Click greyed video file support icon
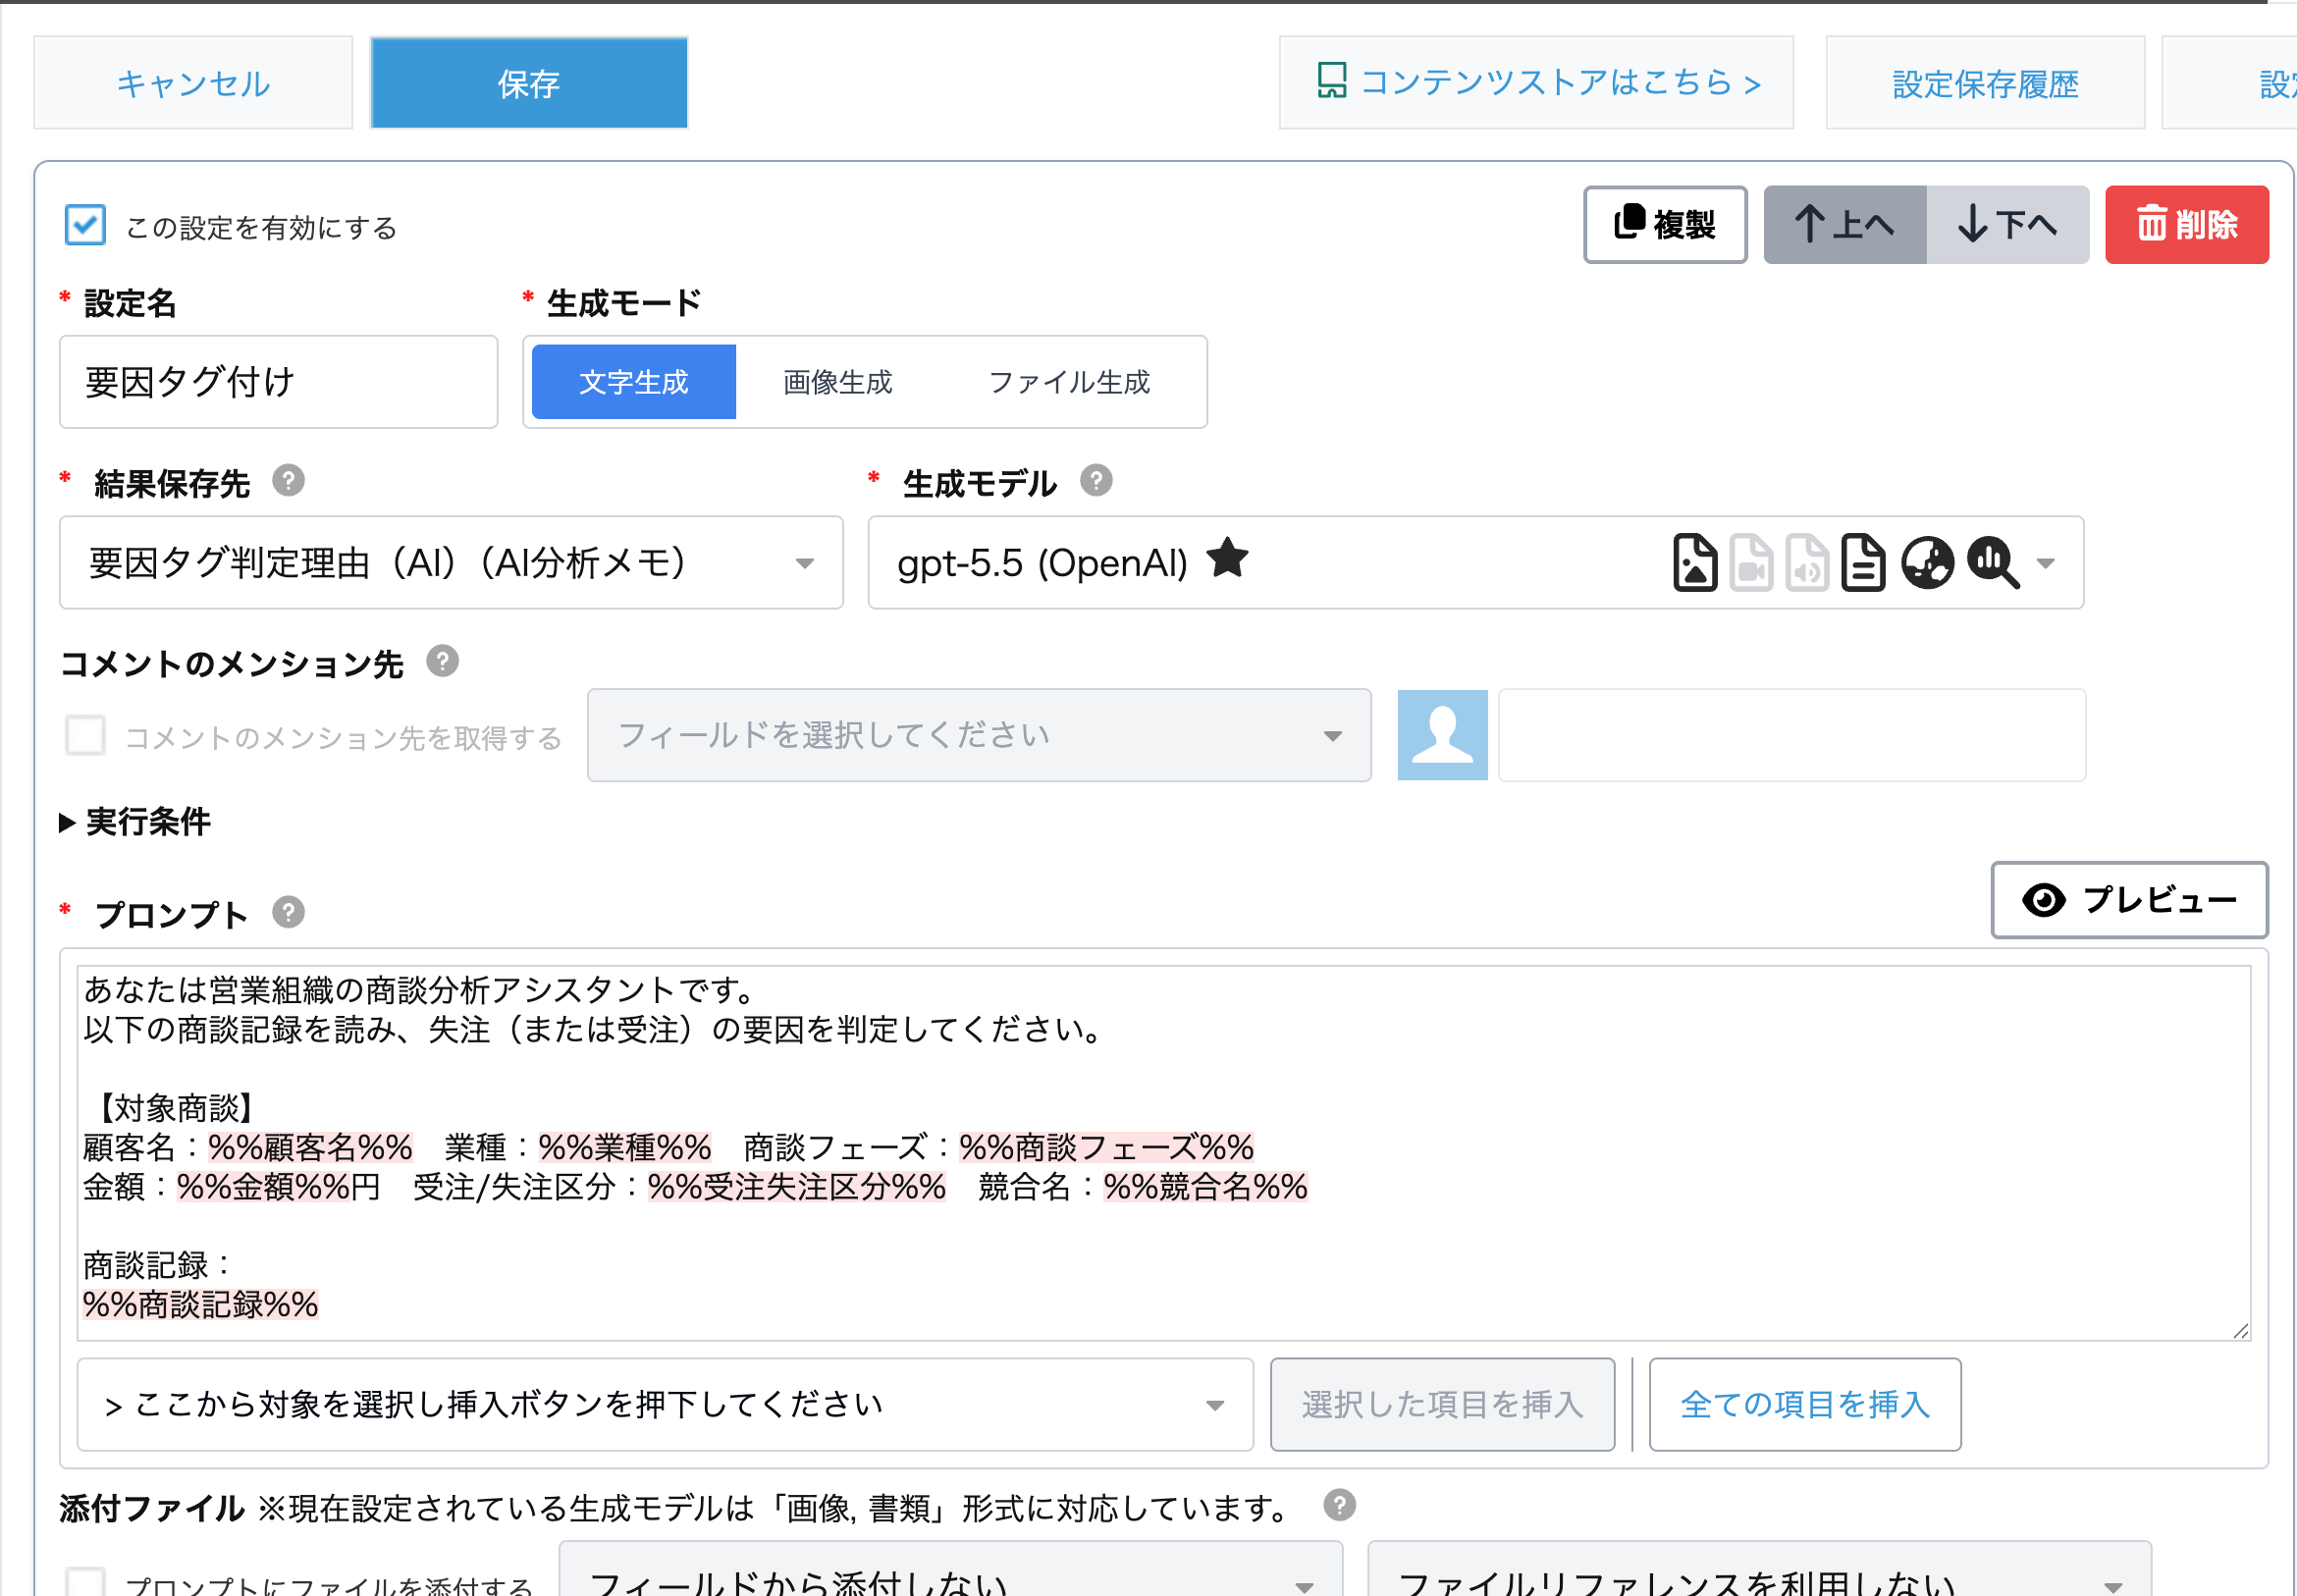The width and height of the screenshot is (2297, 1596). pos(1751,563)
